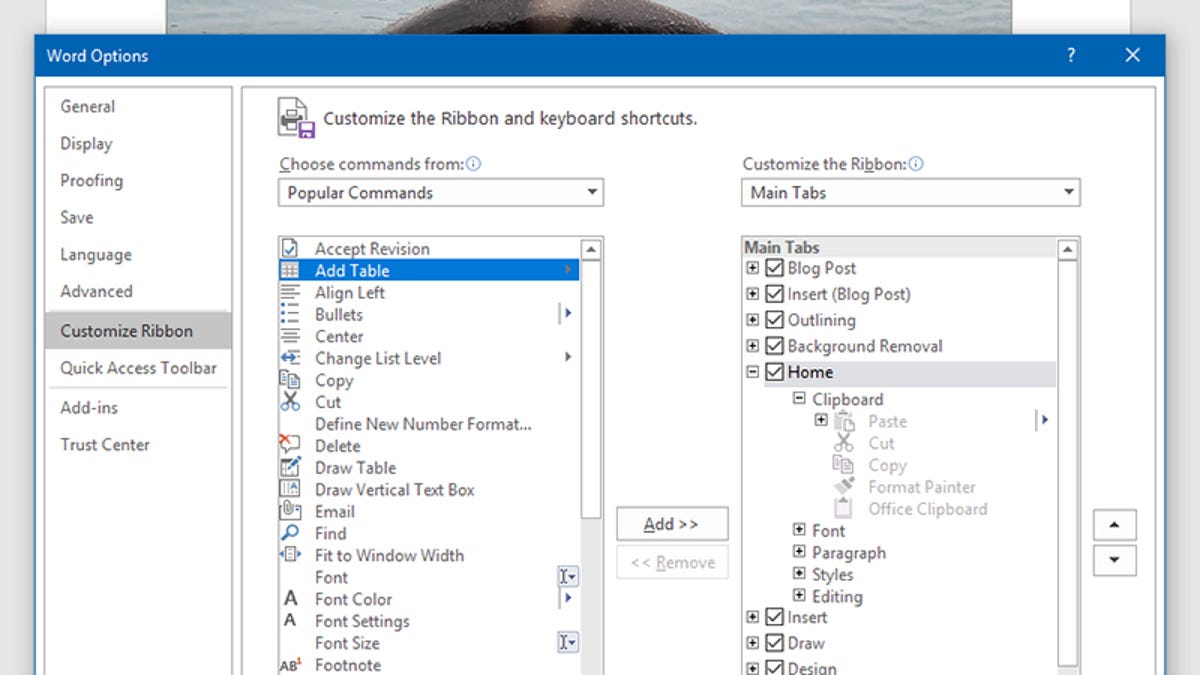Click the Draw Vertical Text Box icon
Image resolution: width=1200 pixels, height=675 pixels.
pos(290,489)
